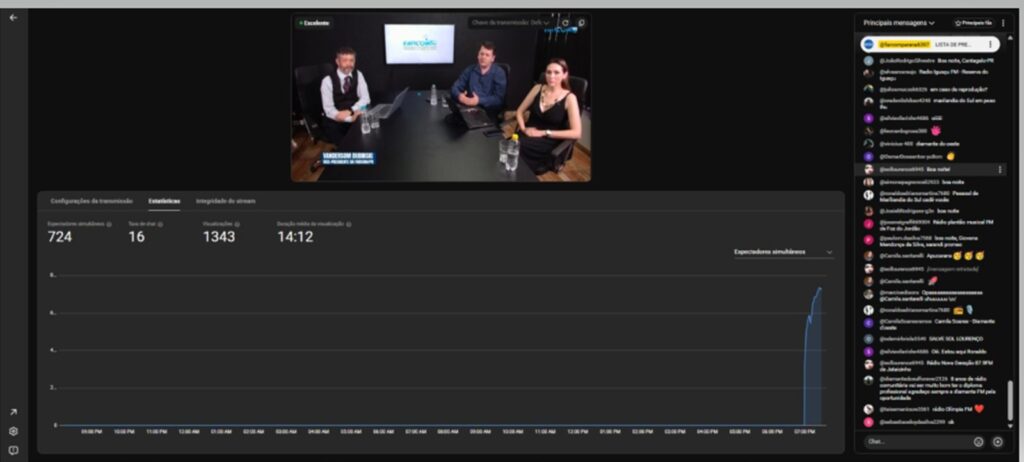
Task: Select the Estatísticas tab
Action: (x=164, y=201)
